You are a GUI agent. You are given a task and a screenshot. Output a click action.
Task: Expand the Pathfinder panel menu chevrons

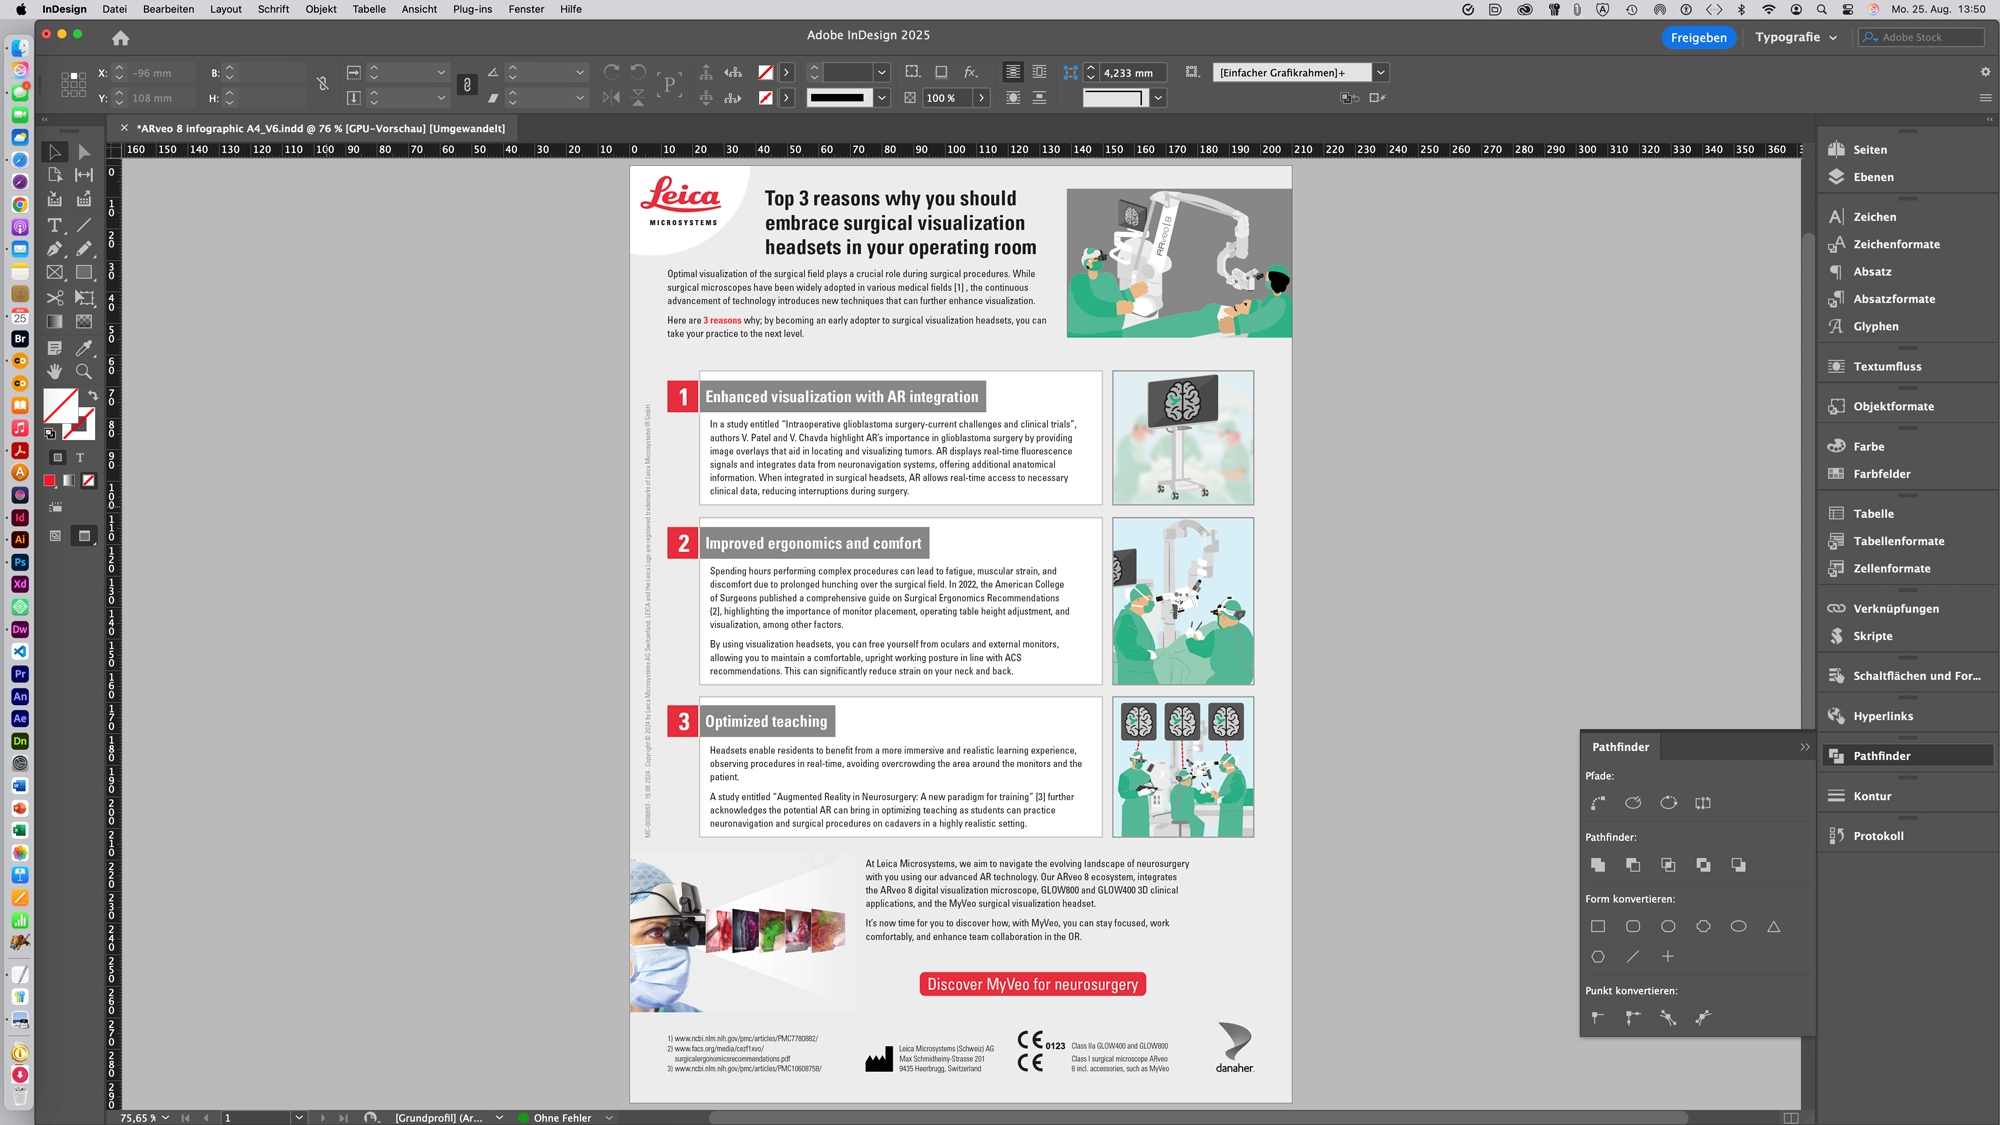pyautogui.click(x=1805, y=747)
